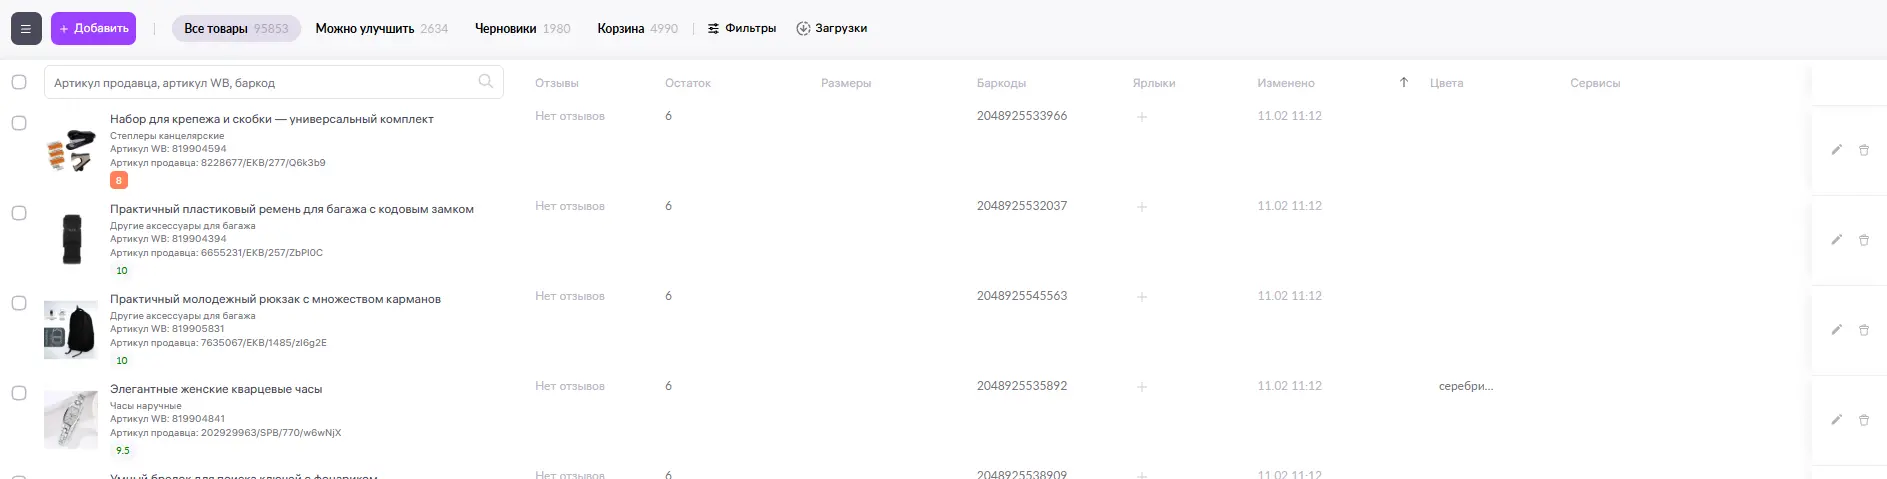
Task: Select the quartz watch product checkbox
Action: point(19,393)
